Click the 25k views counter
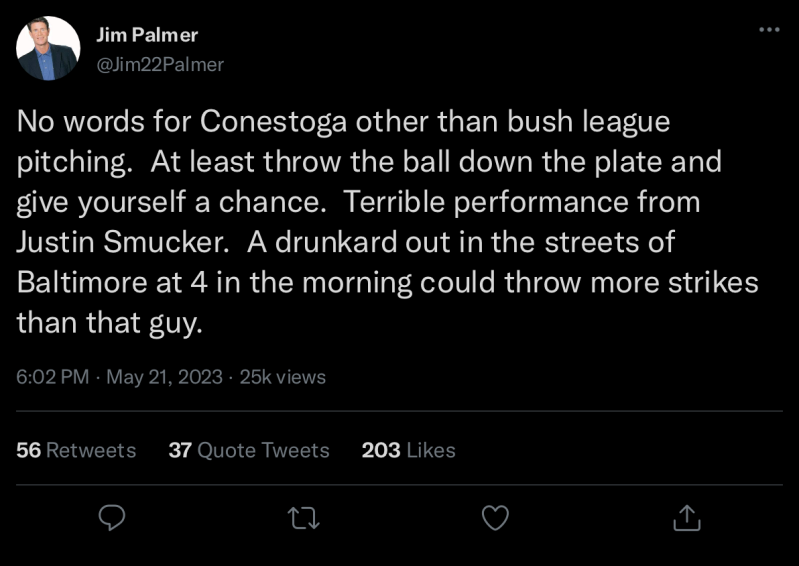799x566 pixels. [283, 377]
